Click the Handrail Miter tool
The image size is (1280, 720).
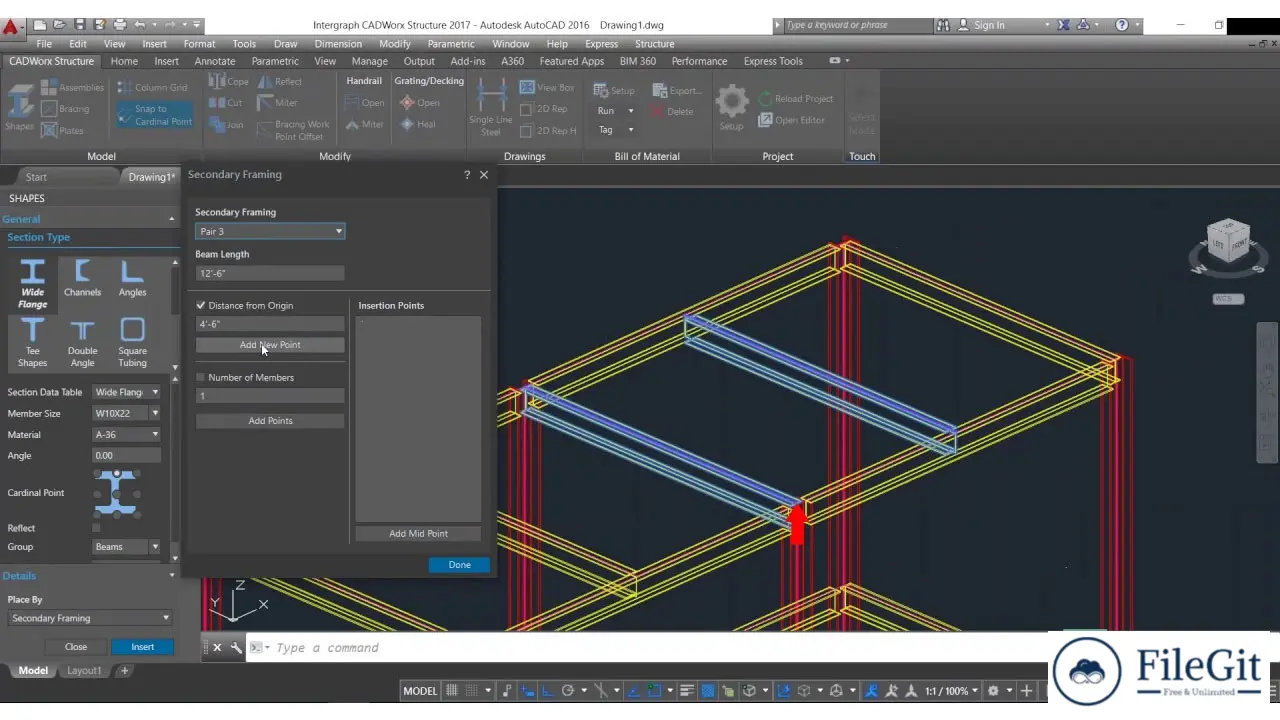365,124
